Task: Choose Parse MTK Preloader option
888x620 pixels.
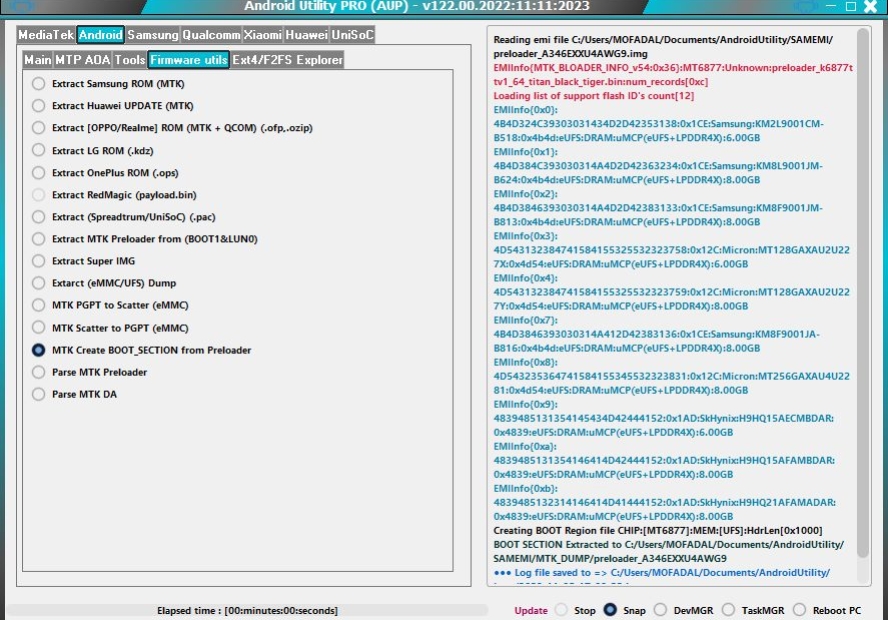Action: pyautogui.click(x=38, y=372)
